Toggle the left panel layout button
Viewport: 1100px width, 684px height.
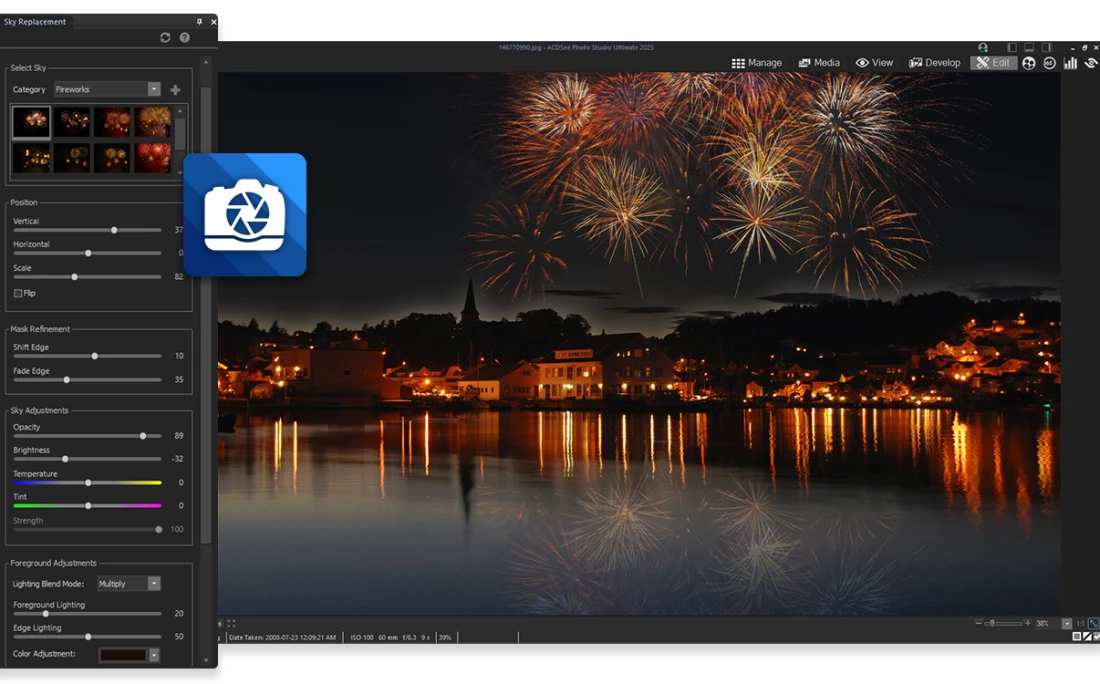click(x=1012, y=47)
